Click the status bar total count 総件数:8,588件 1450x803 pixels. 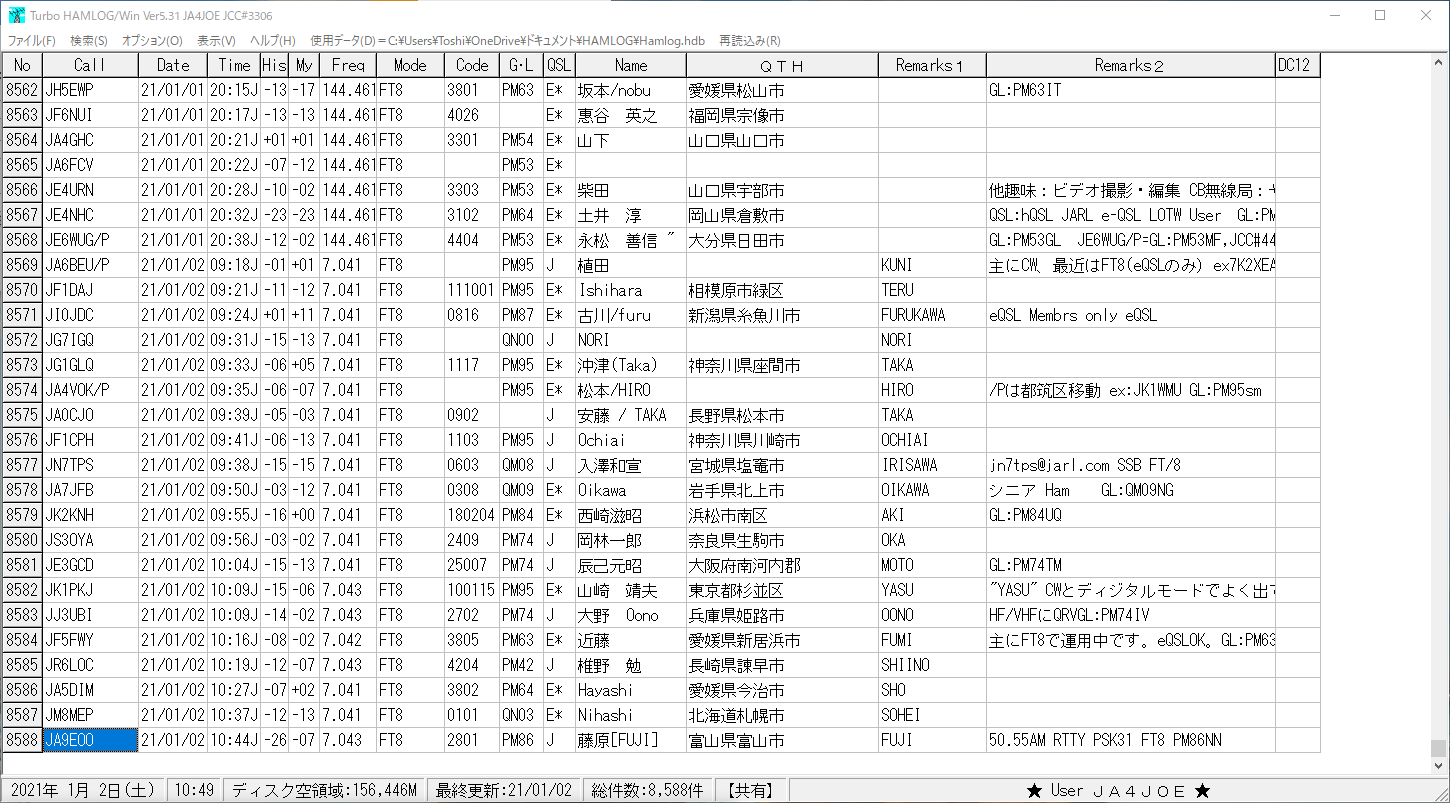646,790
